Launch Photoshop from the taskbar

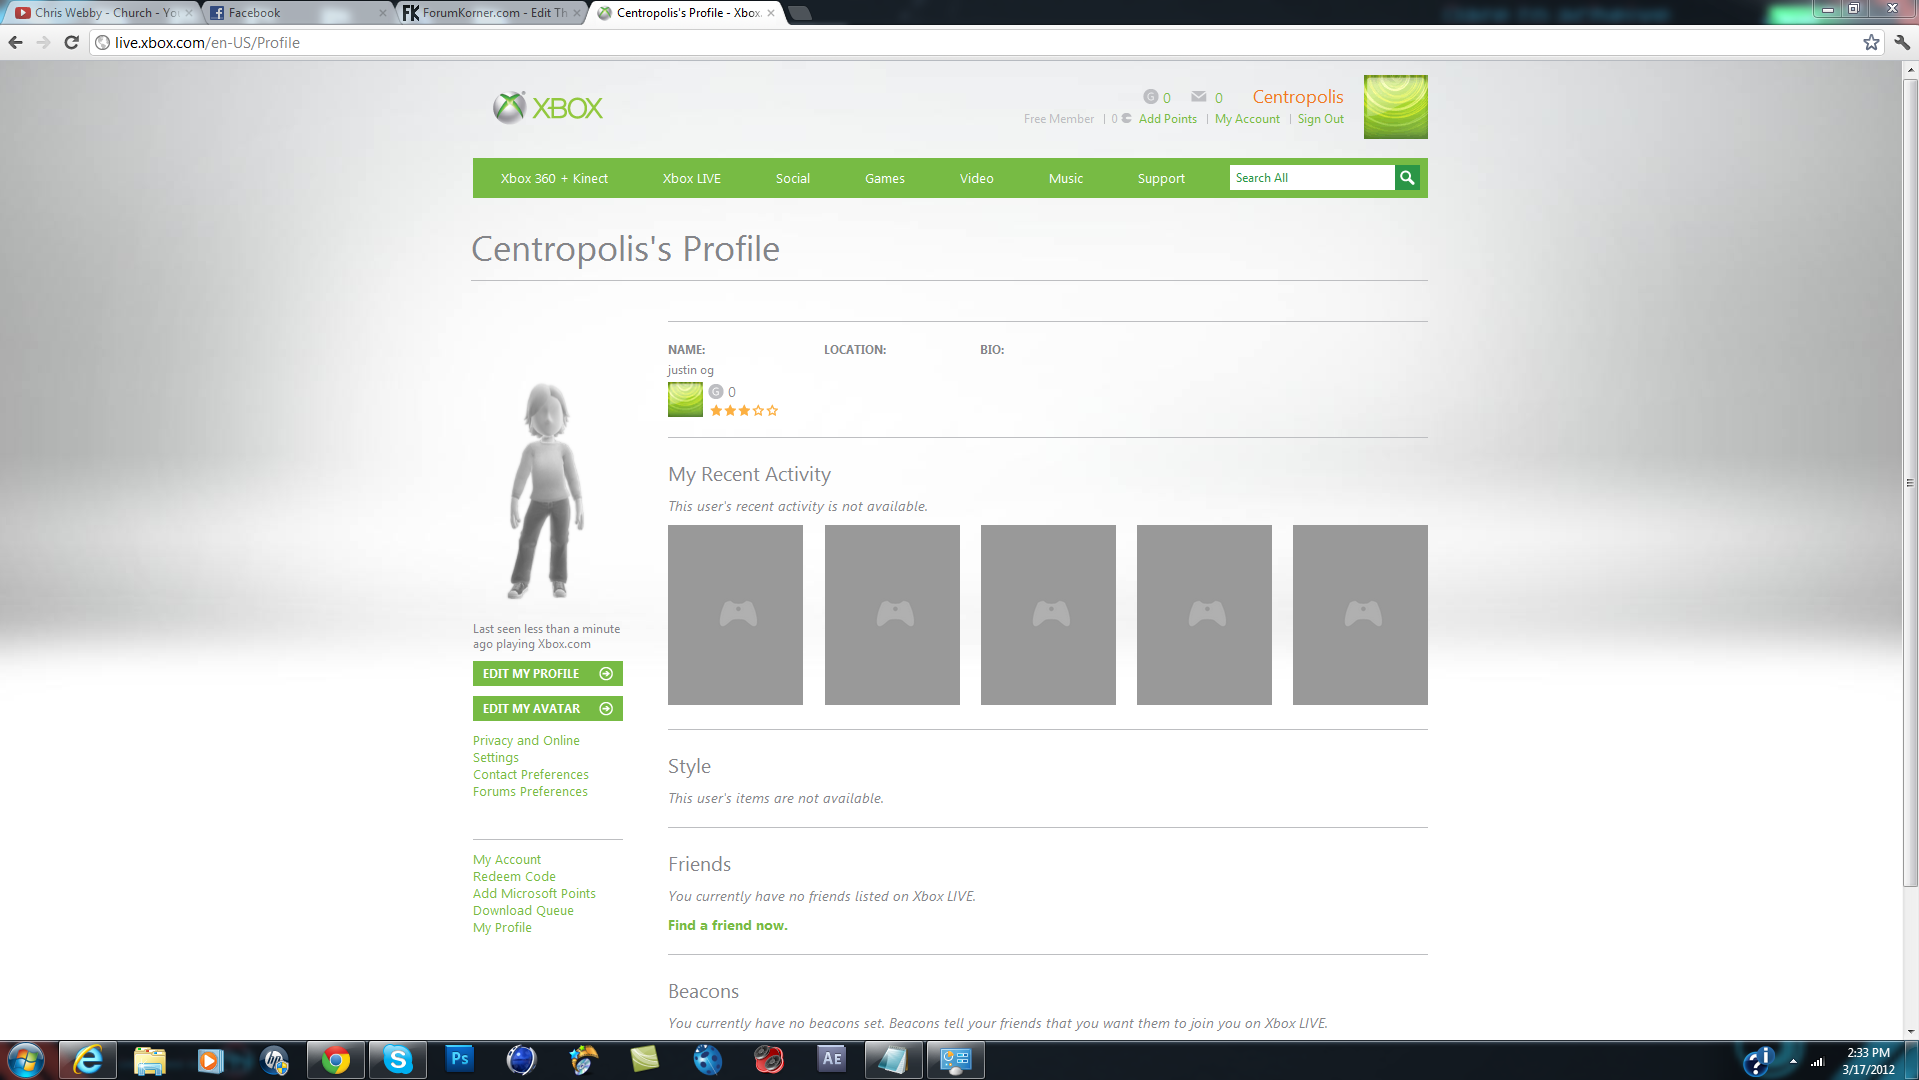tap(459, 1059)
